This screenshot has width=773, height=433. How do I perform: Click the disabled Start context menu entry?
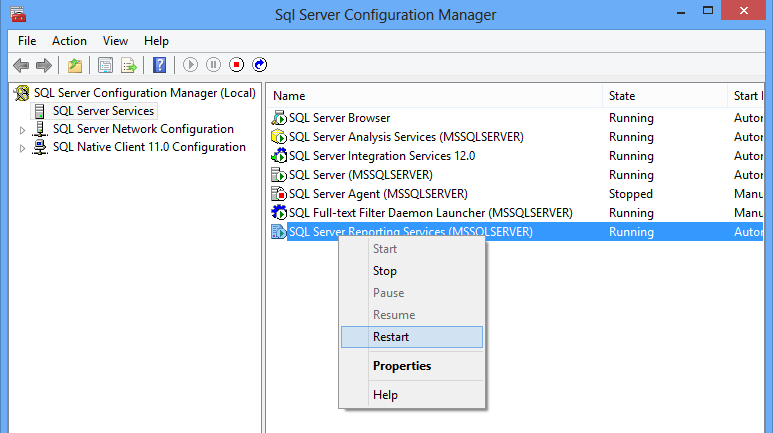pos(412,249)
